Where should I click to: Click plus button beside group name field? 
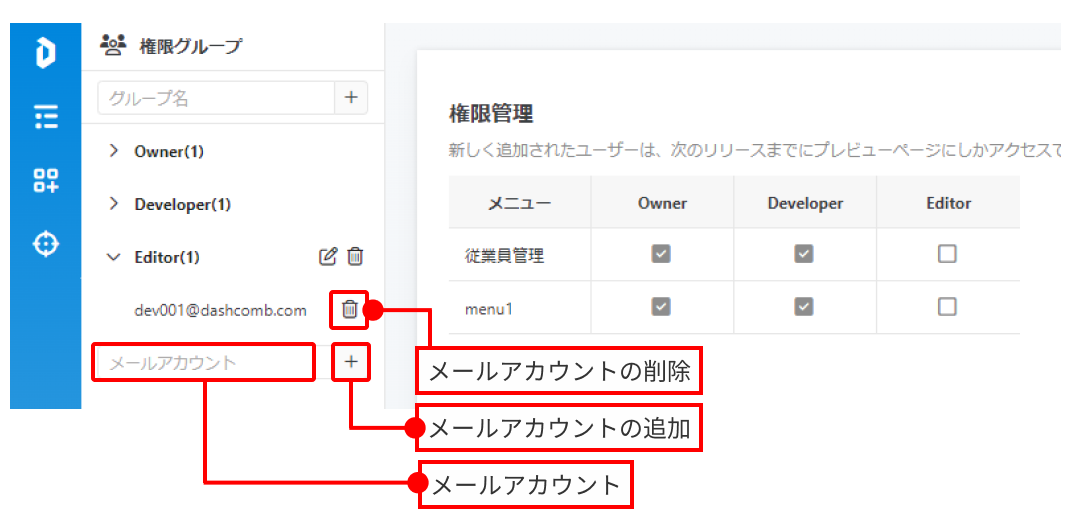click(351, 98)
